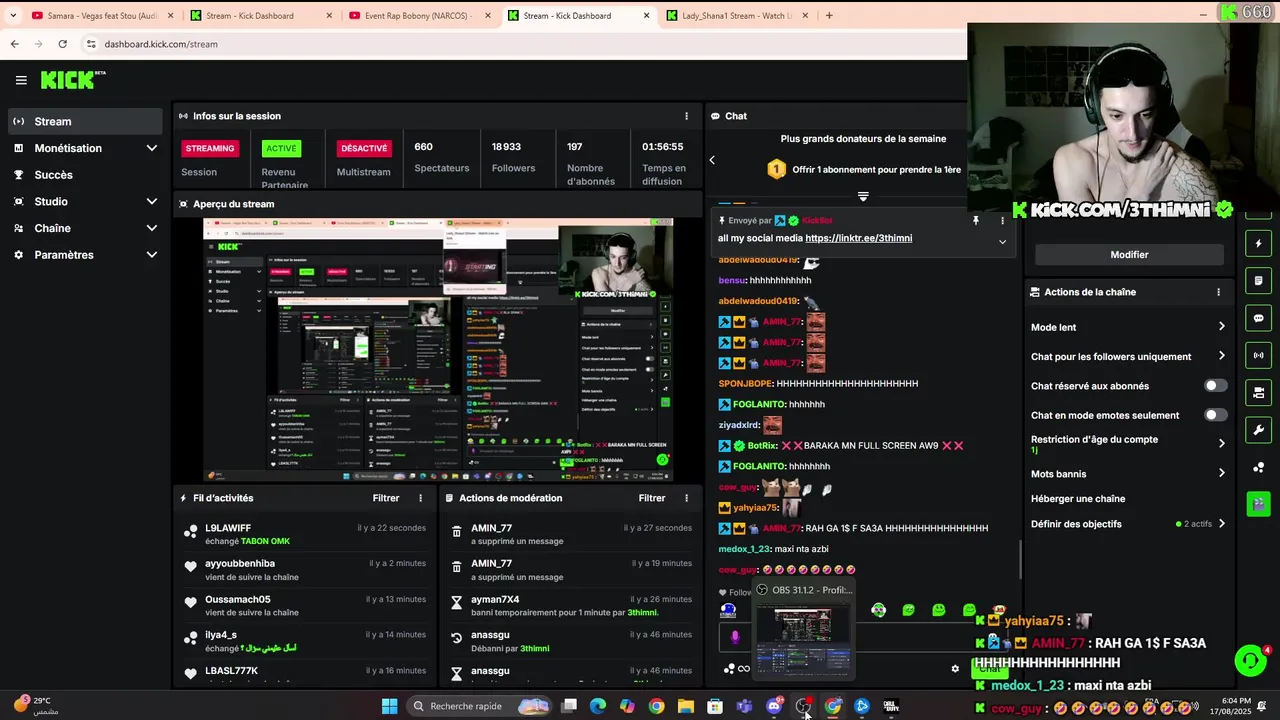This screenshot has width=1280, height=720.
Task: Open the Windows Start menu
Action: (389, 706)
